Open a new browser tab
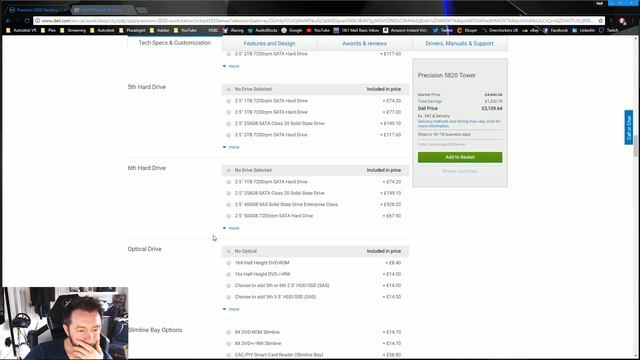Screen dimensions: 640x360 [142, 10]
